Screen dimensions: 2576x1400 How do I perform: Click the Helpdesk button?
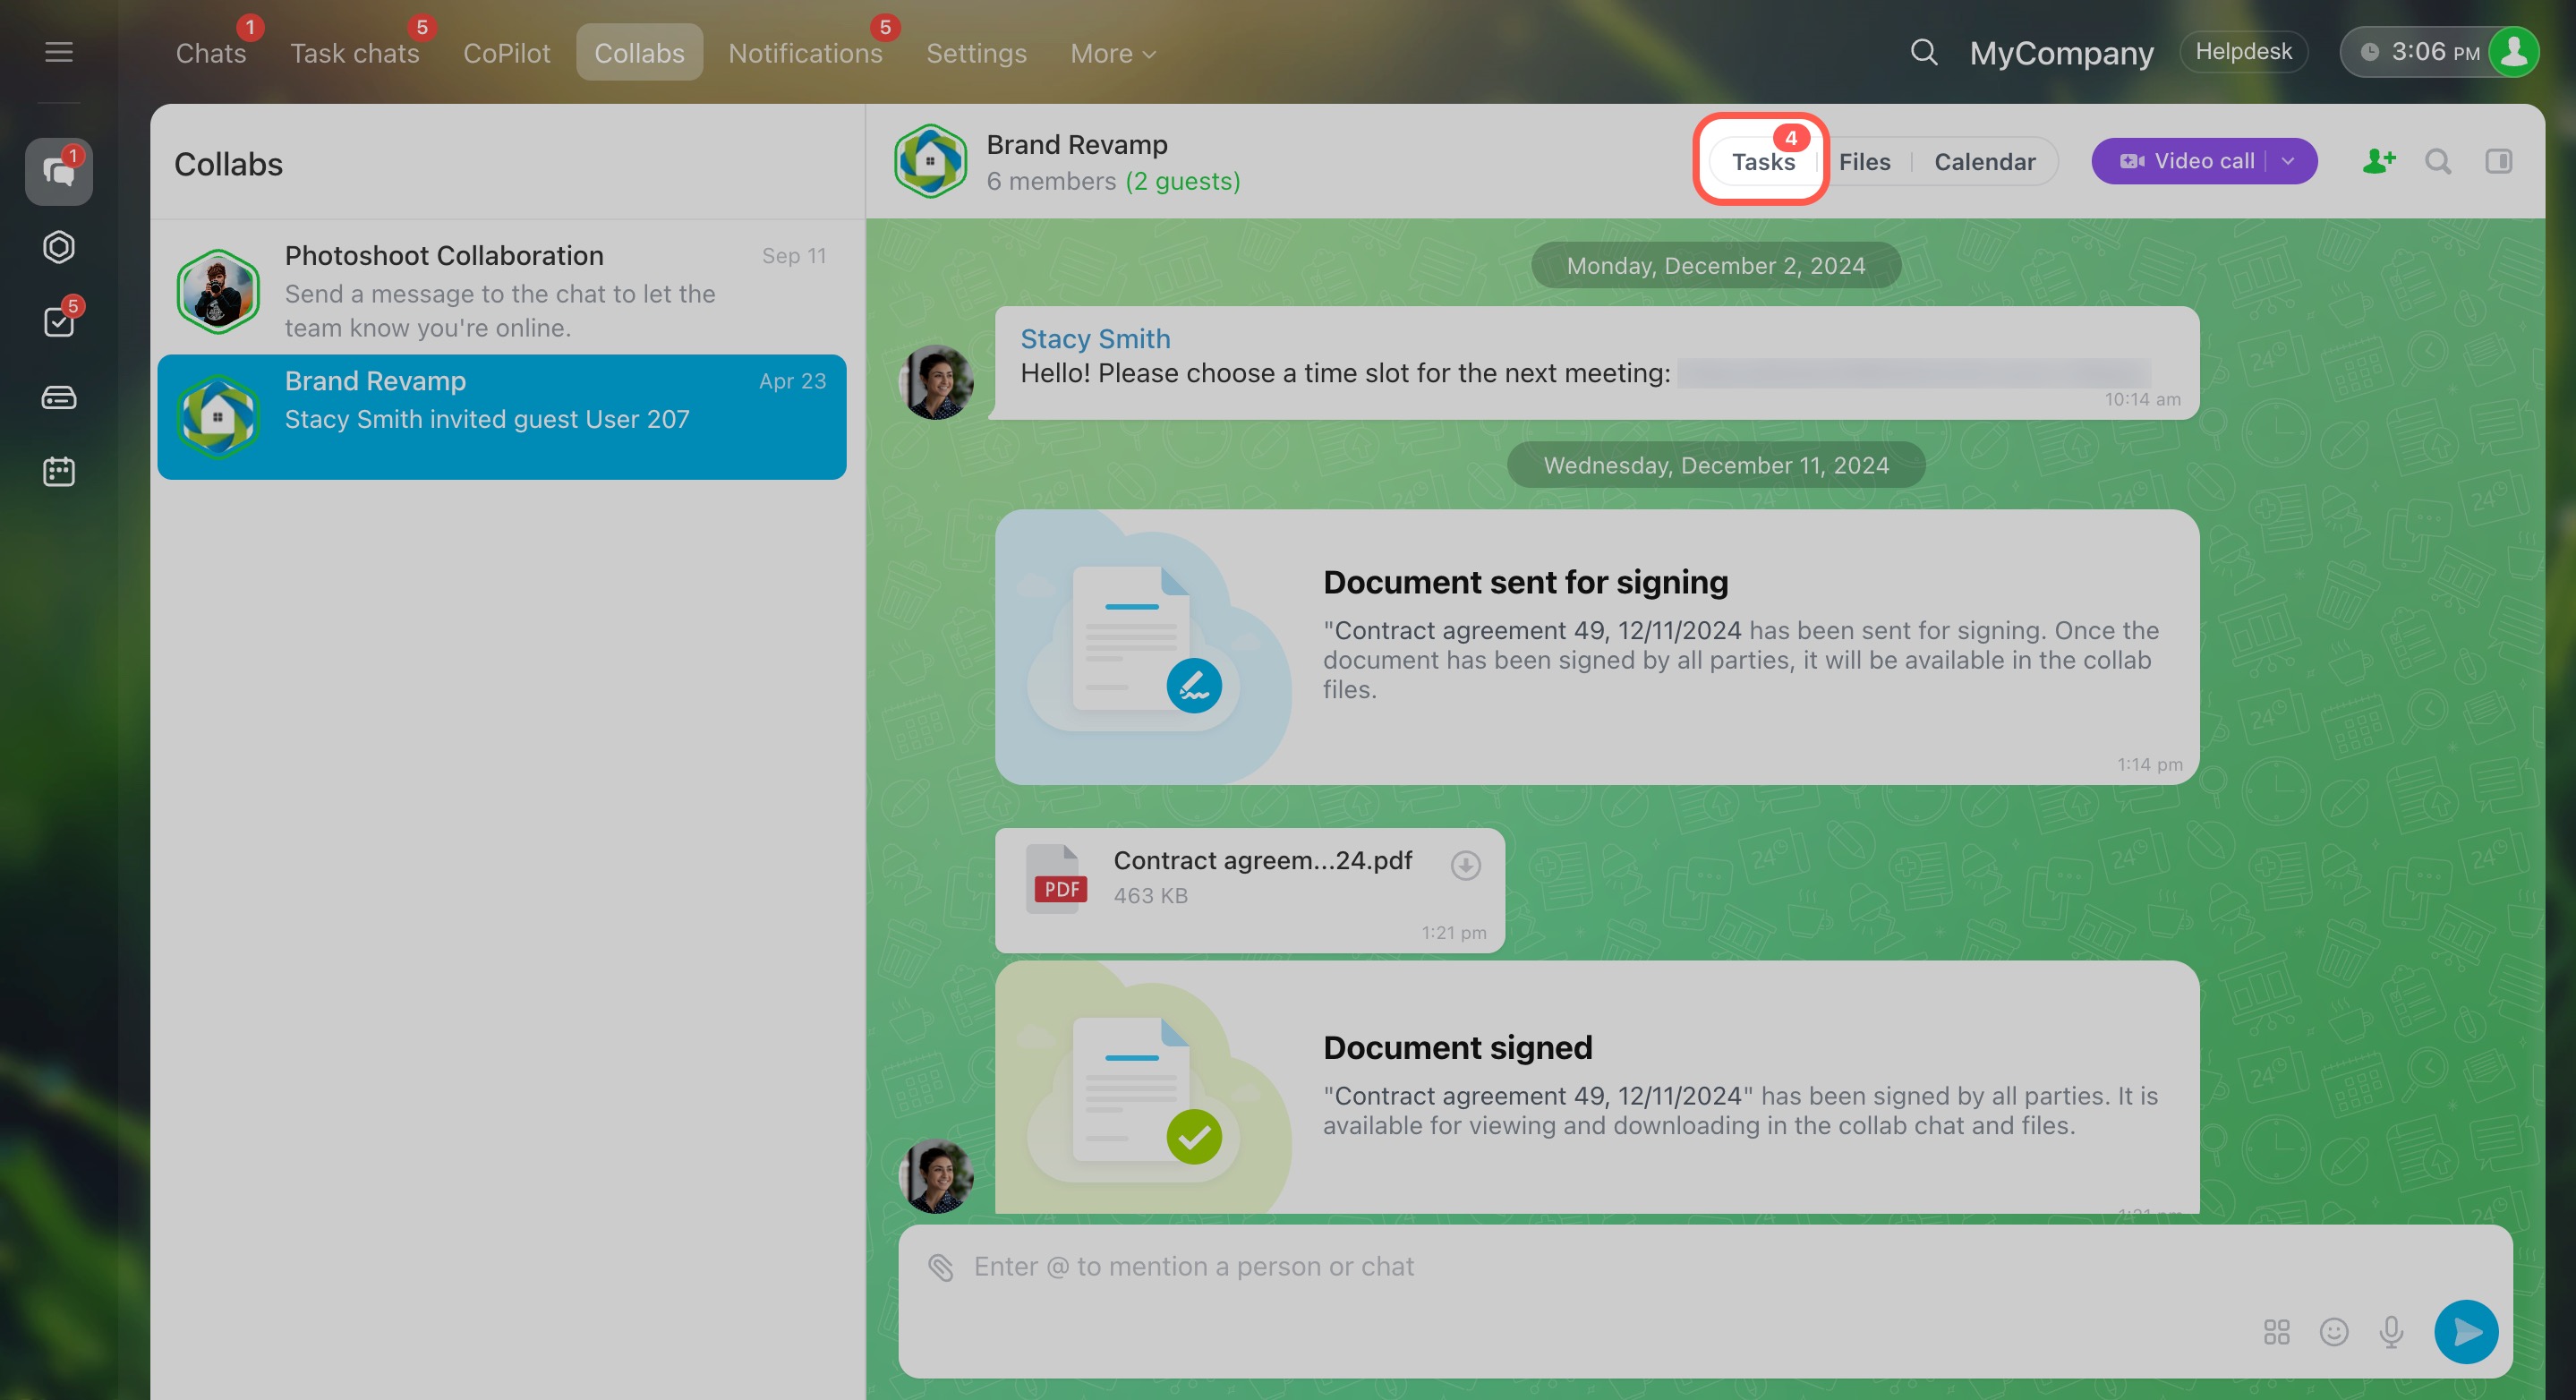pos(2243,52)
